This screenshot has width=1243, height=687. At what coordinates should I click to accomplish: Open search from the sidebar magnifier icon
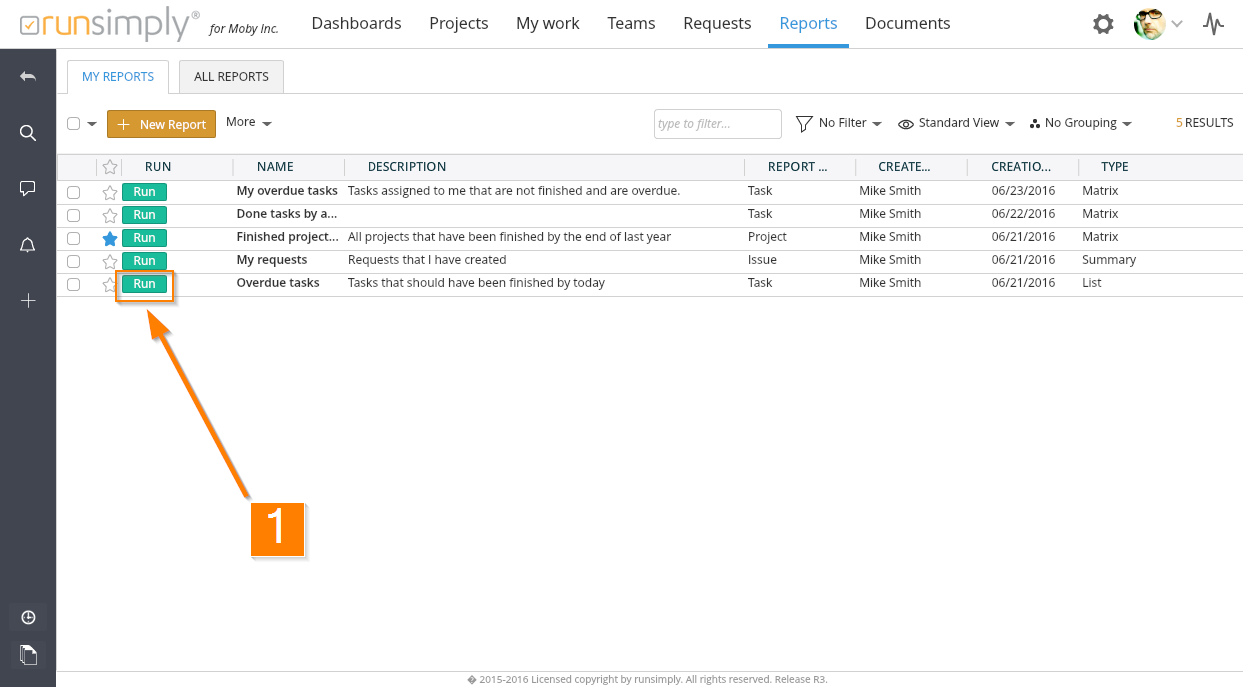[28, 133]
